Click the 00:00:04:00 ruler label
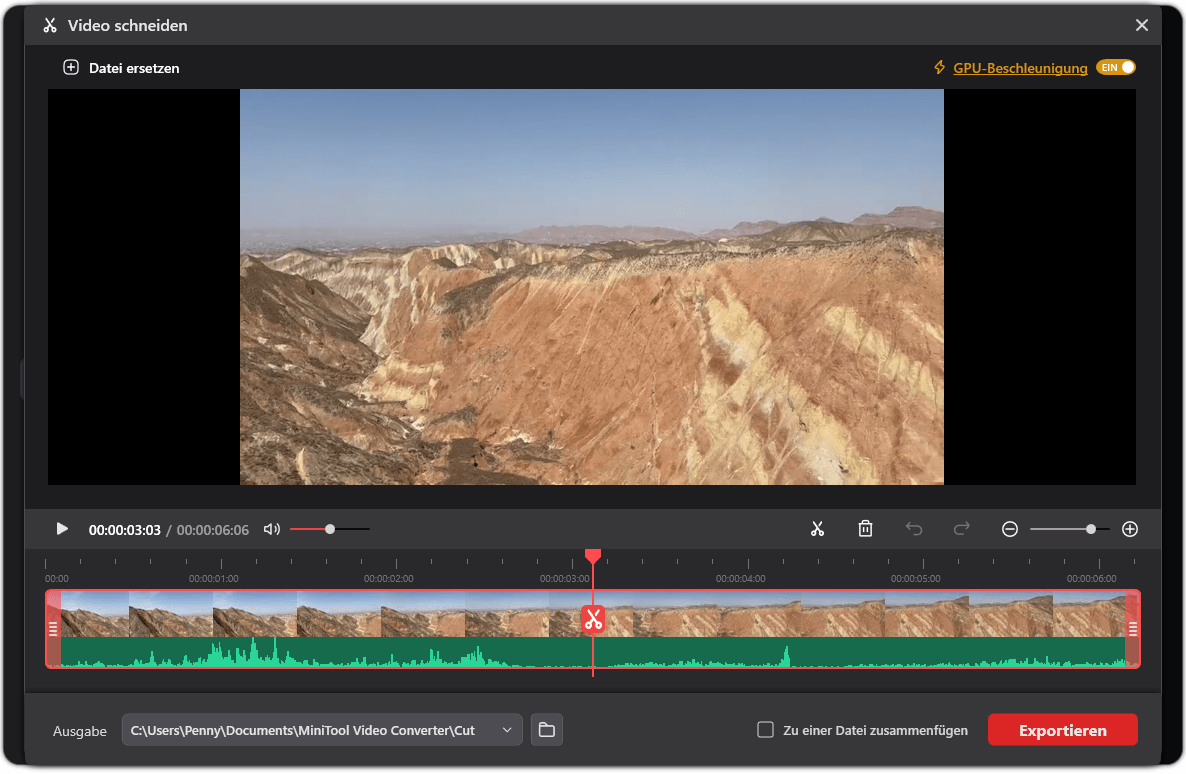The image size is (1186, 774). [740, 579]
